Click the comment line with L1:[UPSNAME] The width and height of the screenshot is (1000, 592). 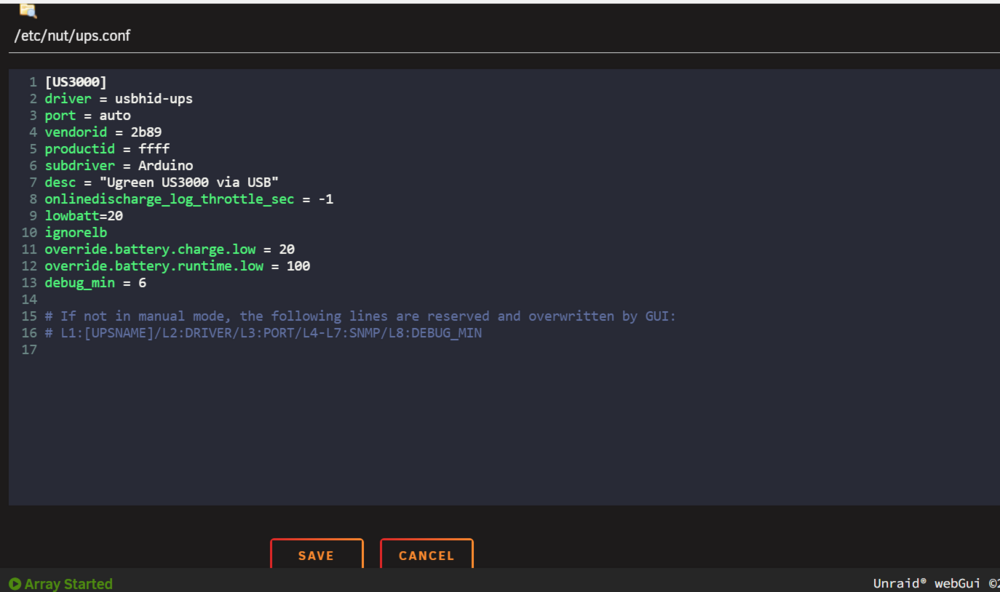pos(263,333)
